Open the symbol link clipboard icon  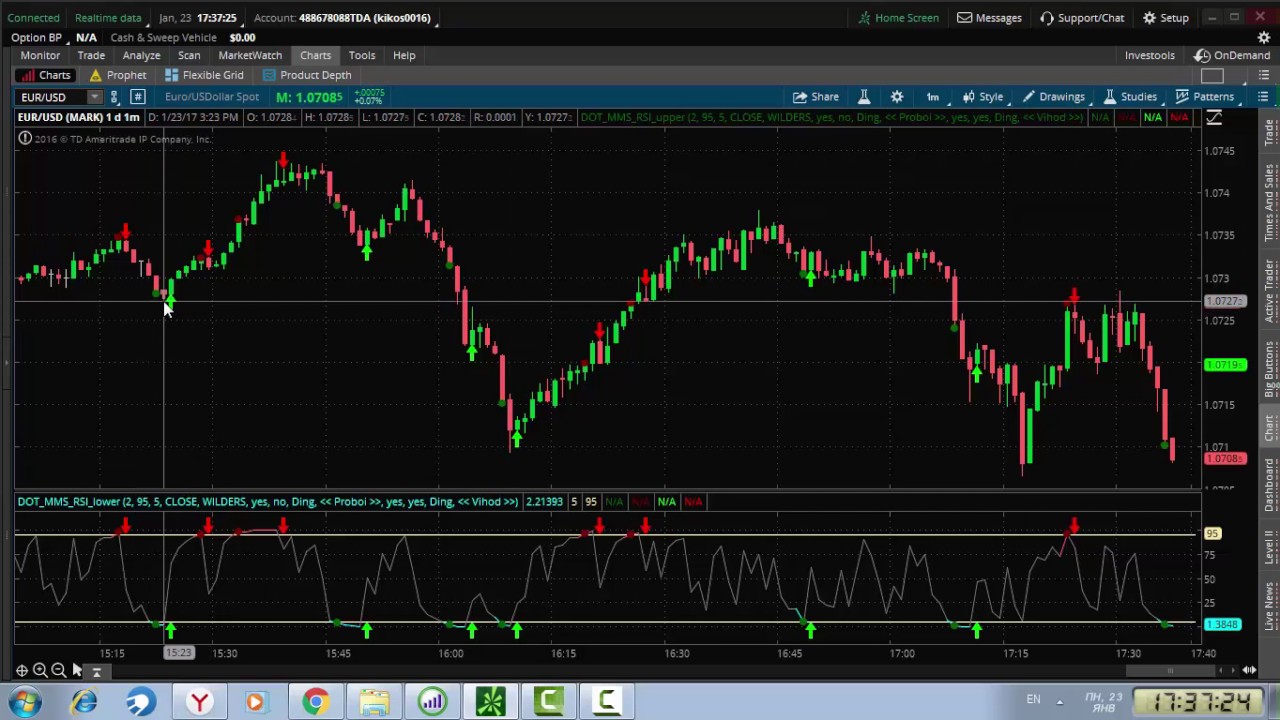(x=114, y=97)
